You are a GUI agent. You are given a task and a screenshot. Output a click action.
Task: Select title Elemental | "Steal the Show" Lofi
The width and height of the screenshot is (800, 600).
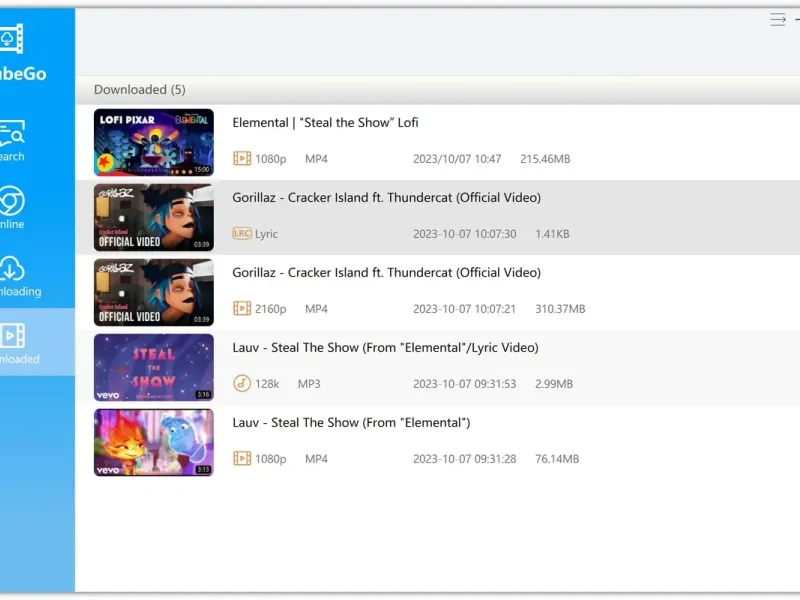tap(325, 123)
